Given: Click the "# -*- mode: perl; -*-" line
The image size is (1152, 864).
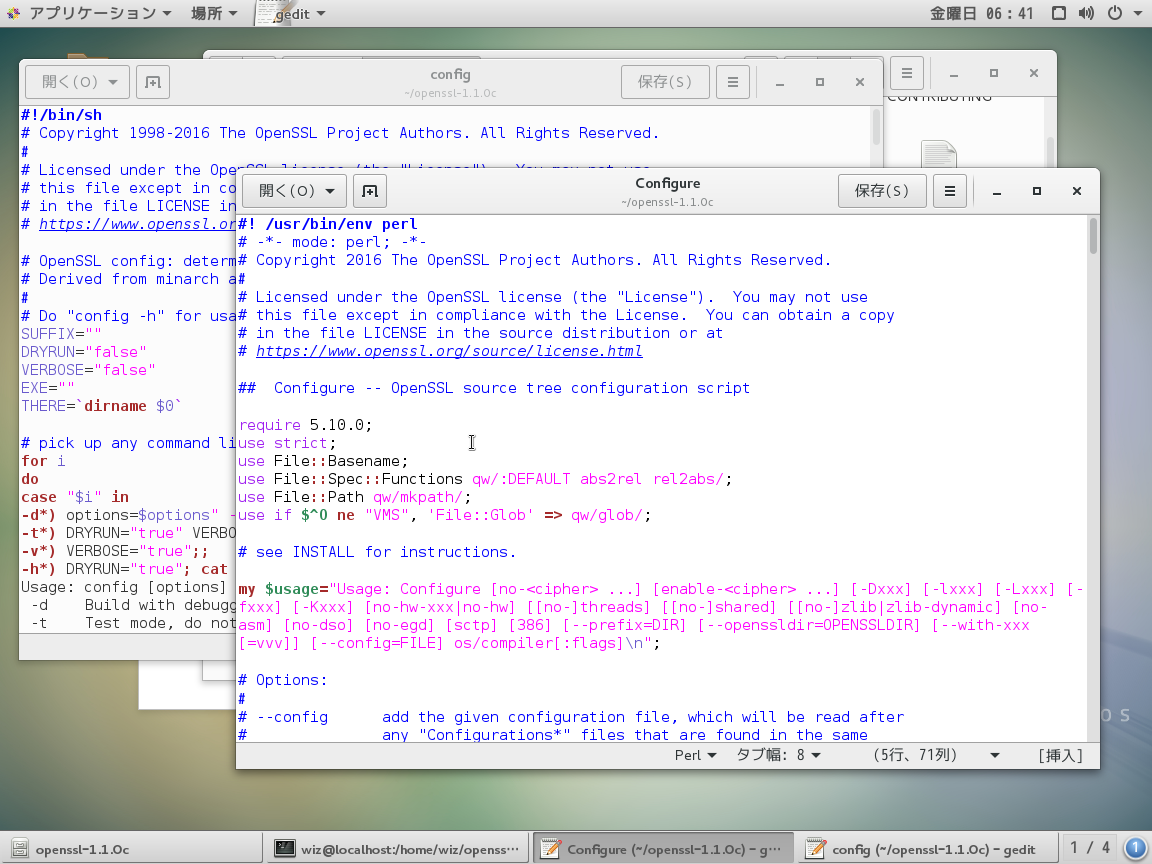Looking at the screenshot, I should pos(332,242).
